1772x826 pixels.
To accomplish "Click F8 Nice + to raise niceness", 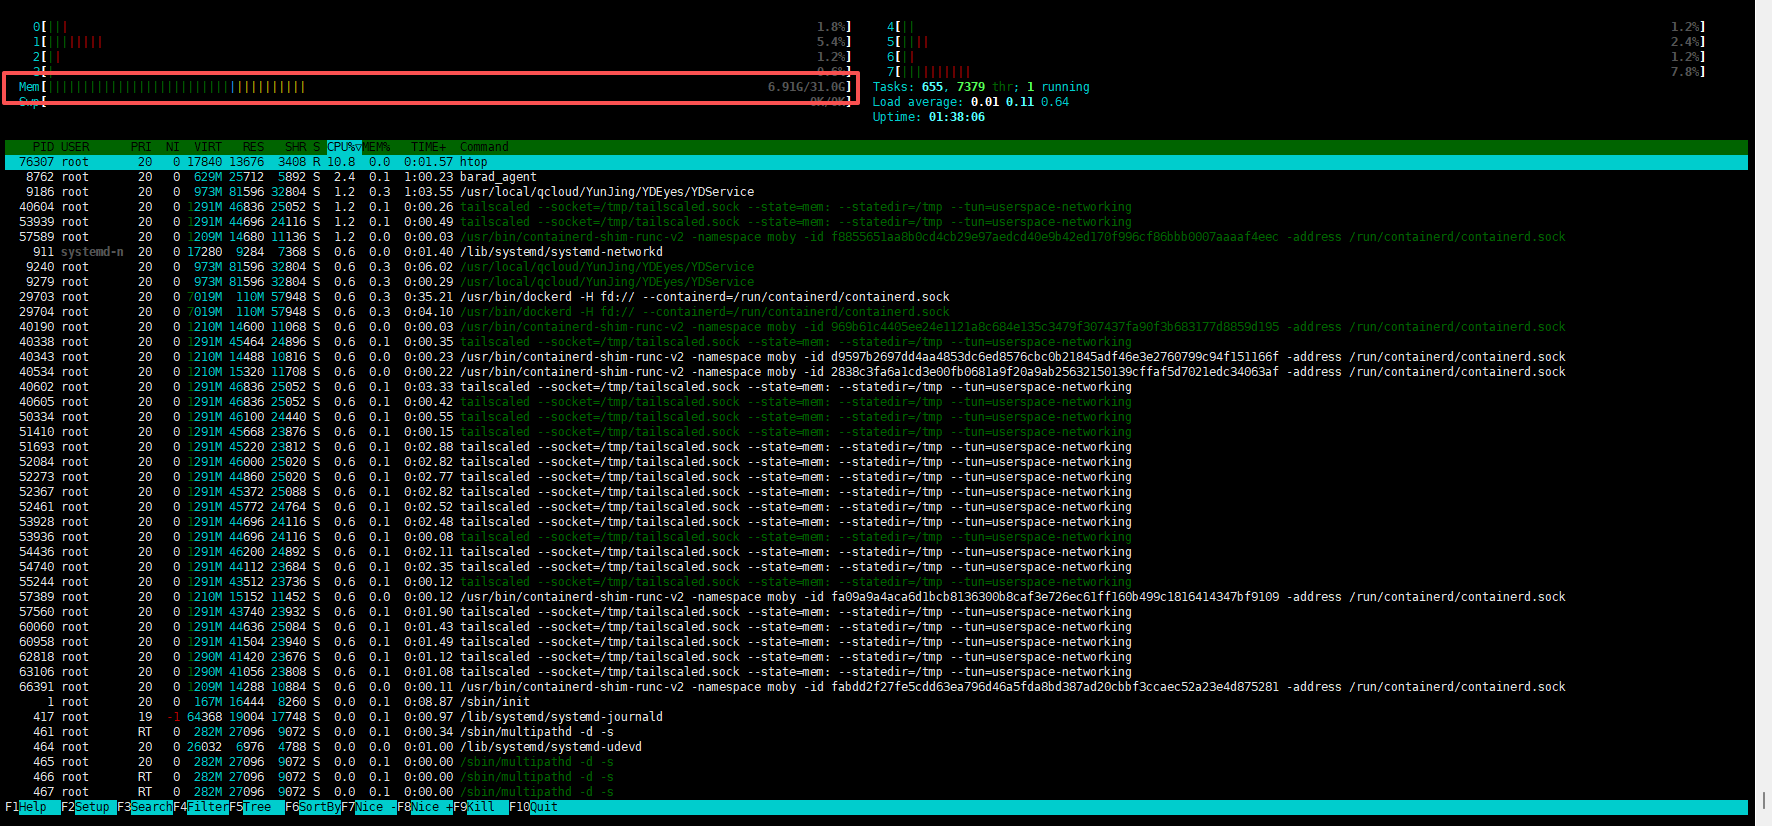I will (x=425, y=807).
